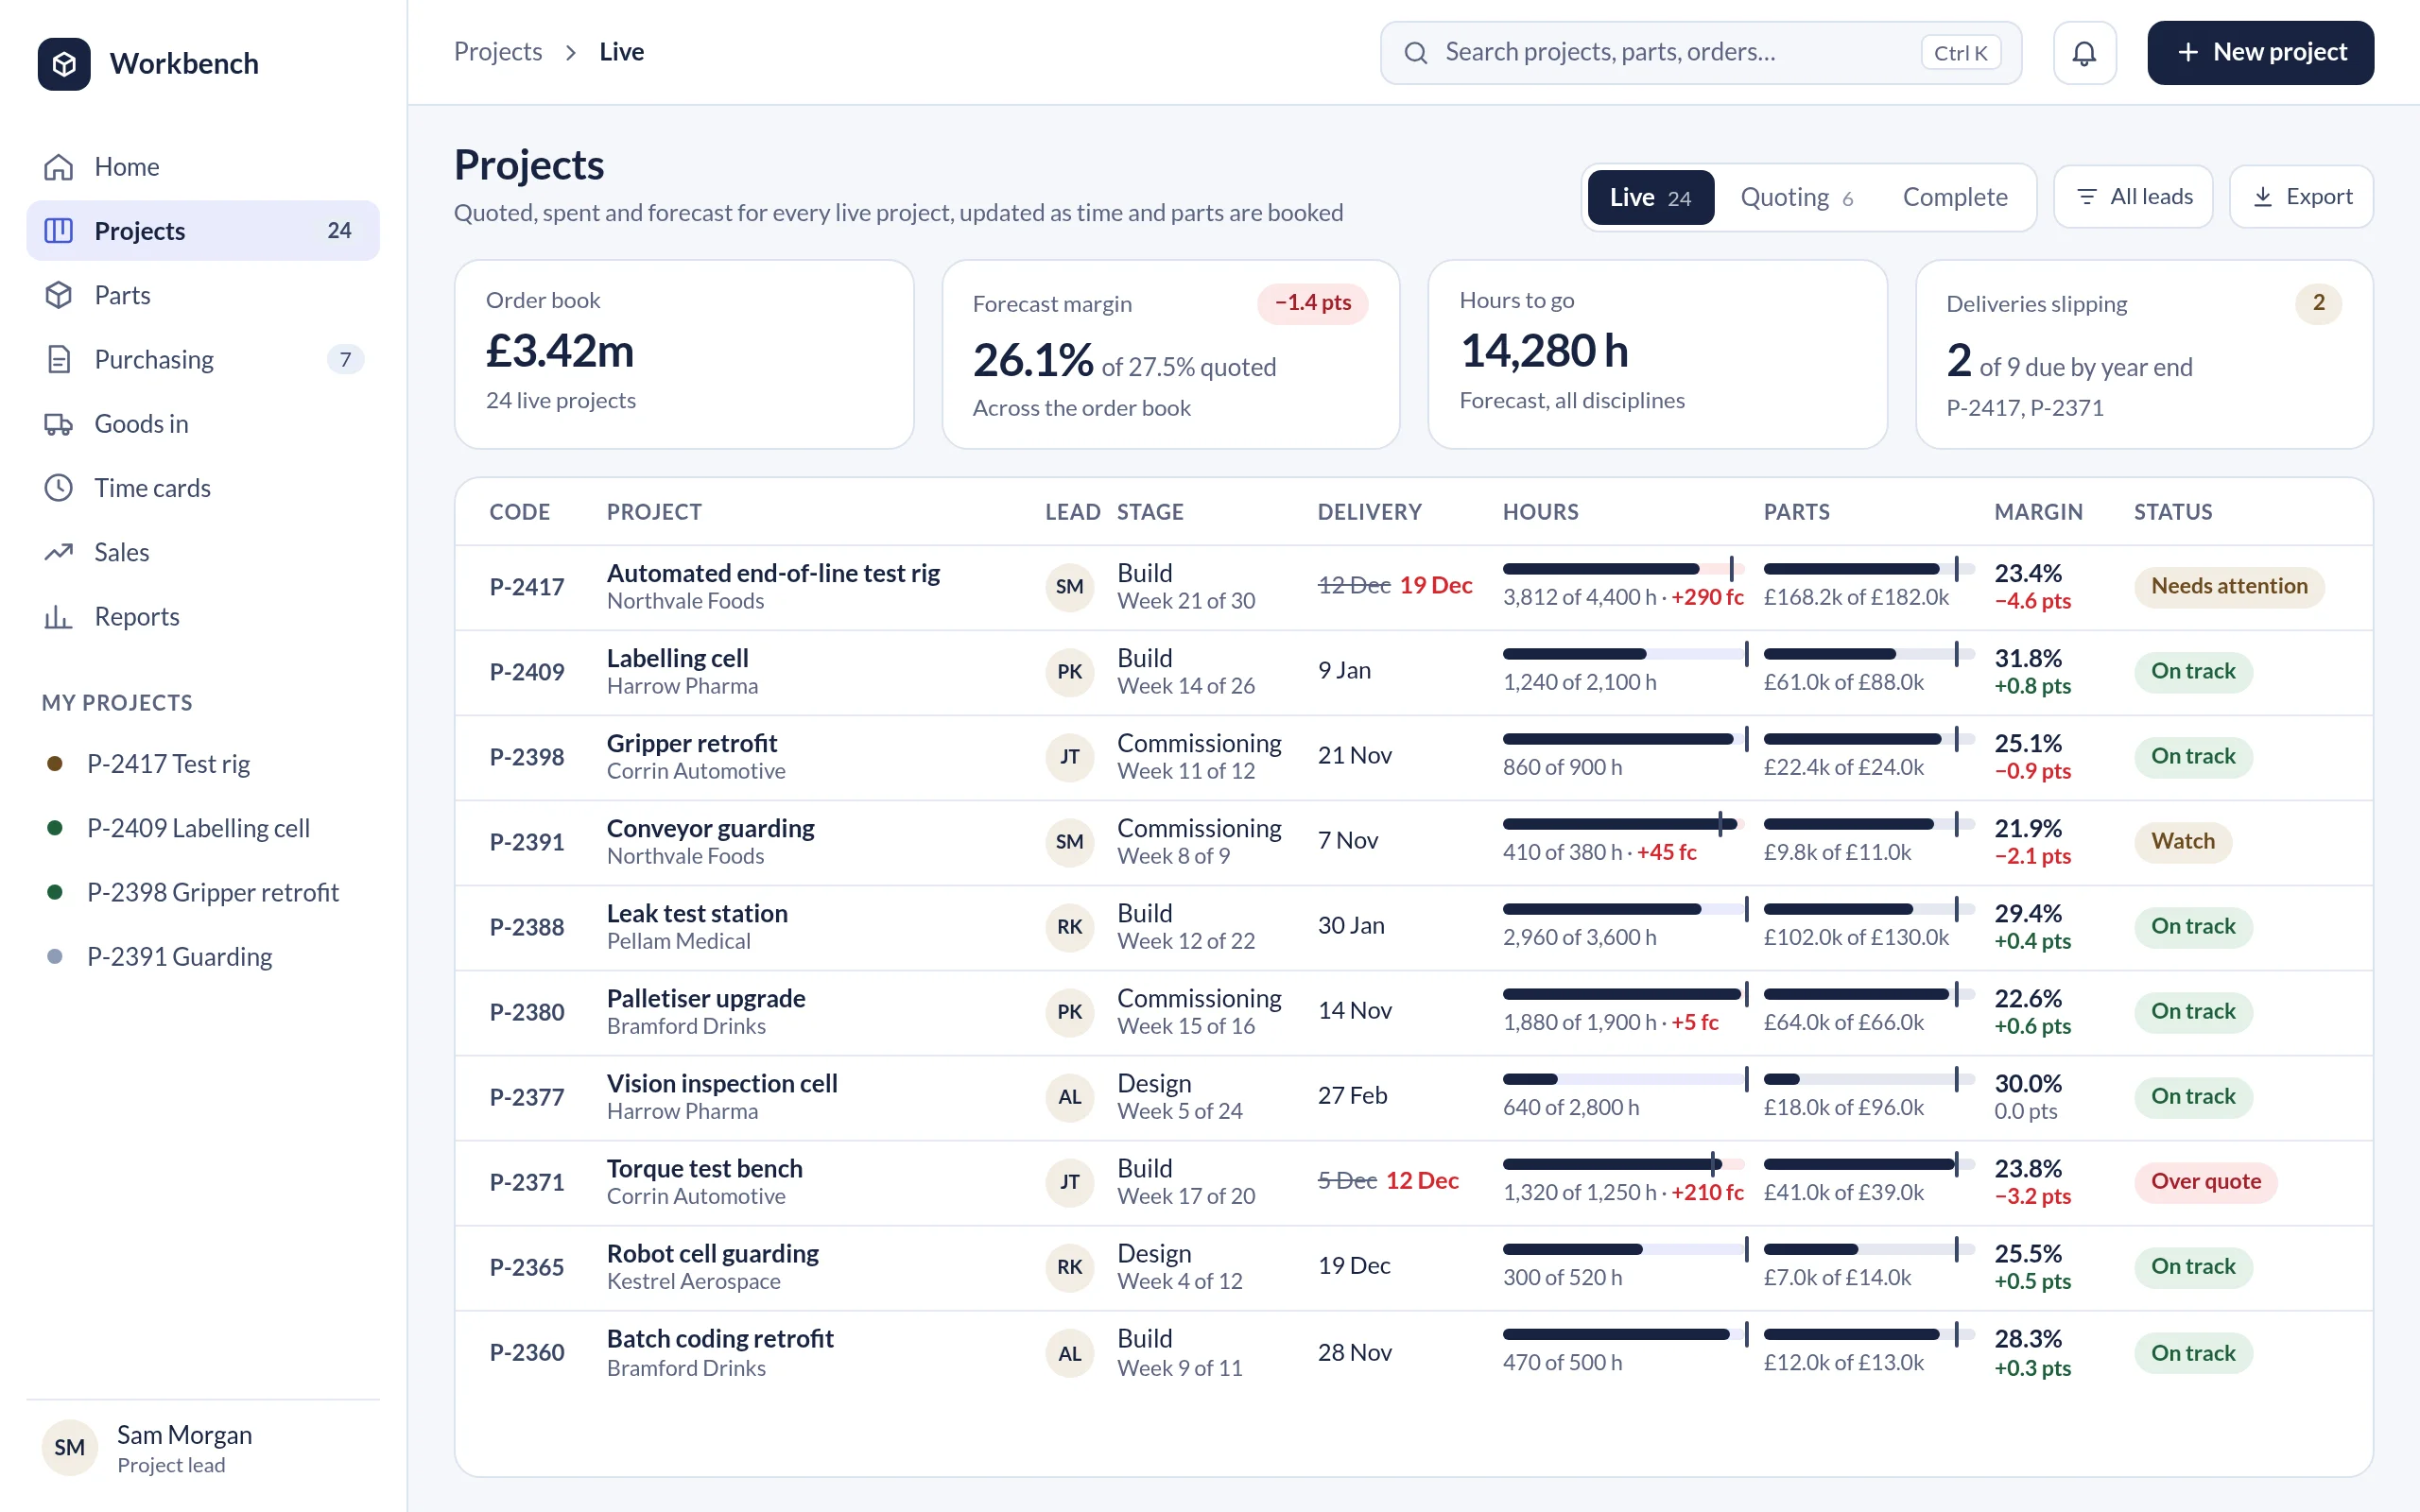
Task: Click the filter icon on All leads
Action: point(2086,197)
